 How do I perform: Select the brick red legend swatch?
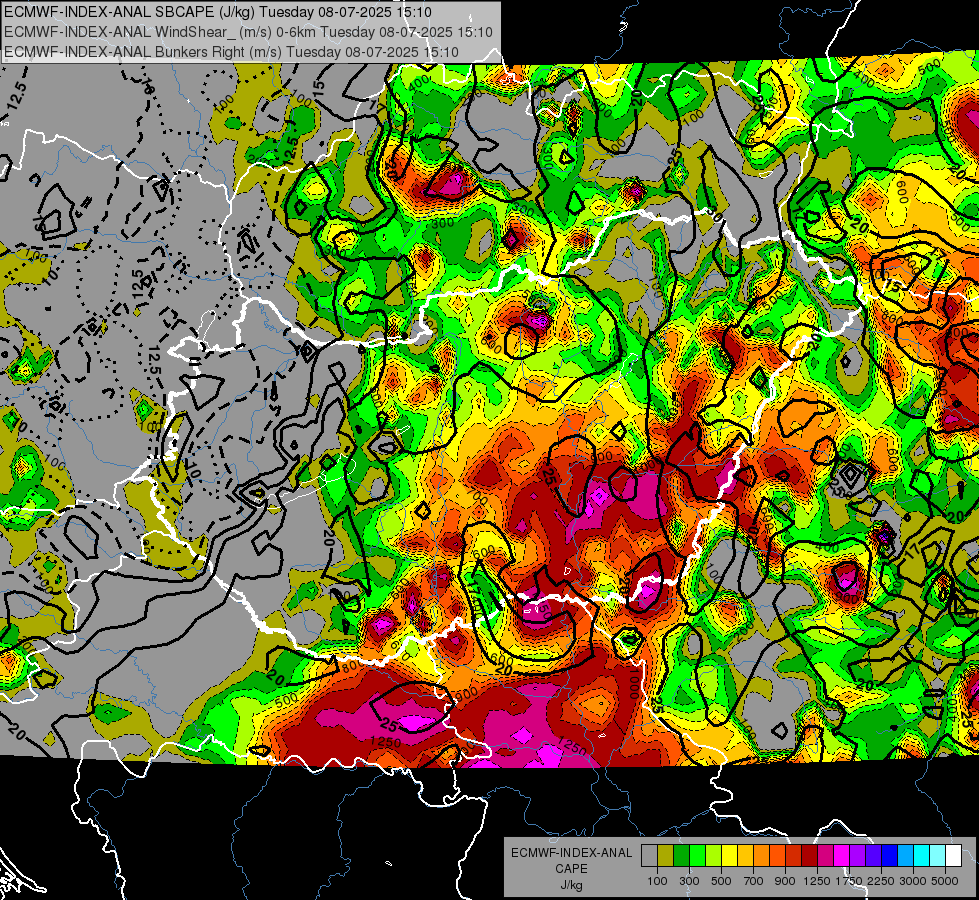[x=794, y=855]
